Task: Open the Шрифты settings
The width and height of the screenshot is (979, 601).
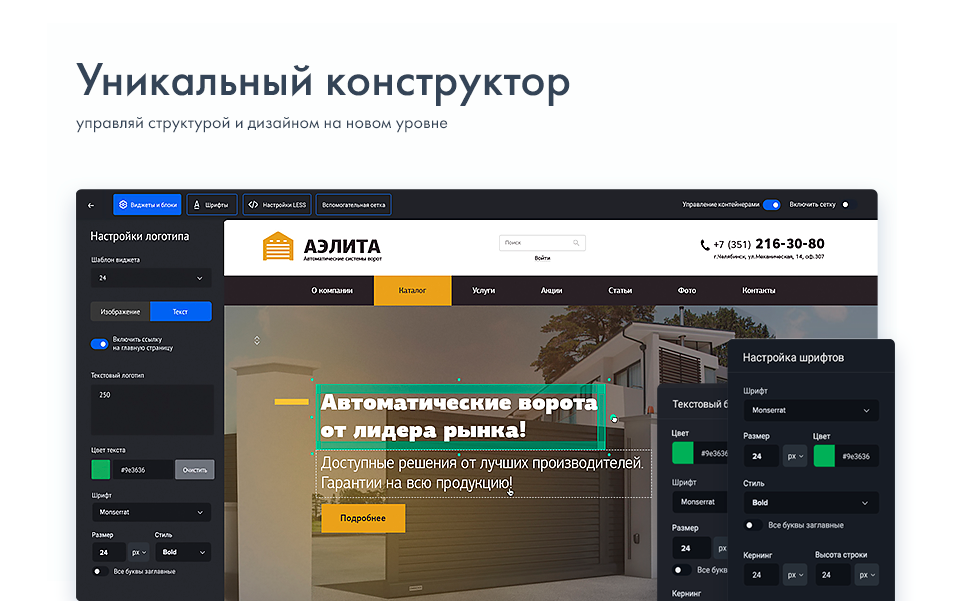Action: (x=212, y=205)
